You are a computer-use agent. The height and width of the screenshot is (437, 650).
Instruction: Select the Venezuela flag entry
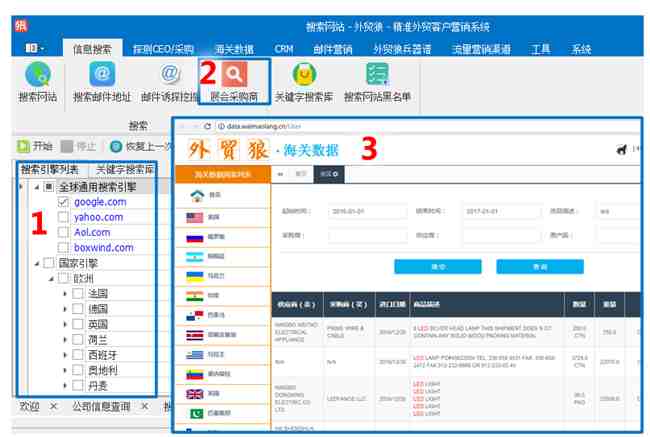(x=223, y=374)
